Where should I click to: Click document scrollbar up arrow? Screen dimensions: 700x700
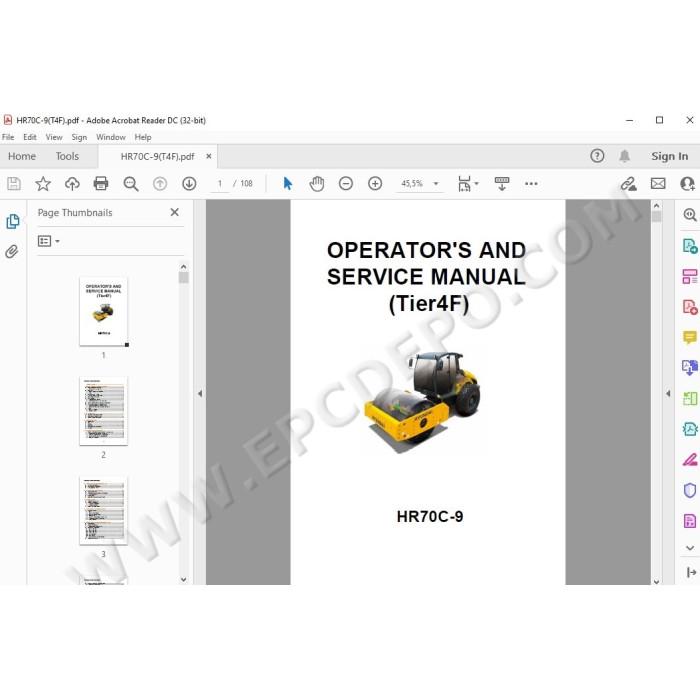coord(656,206)
